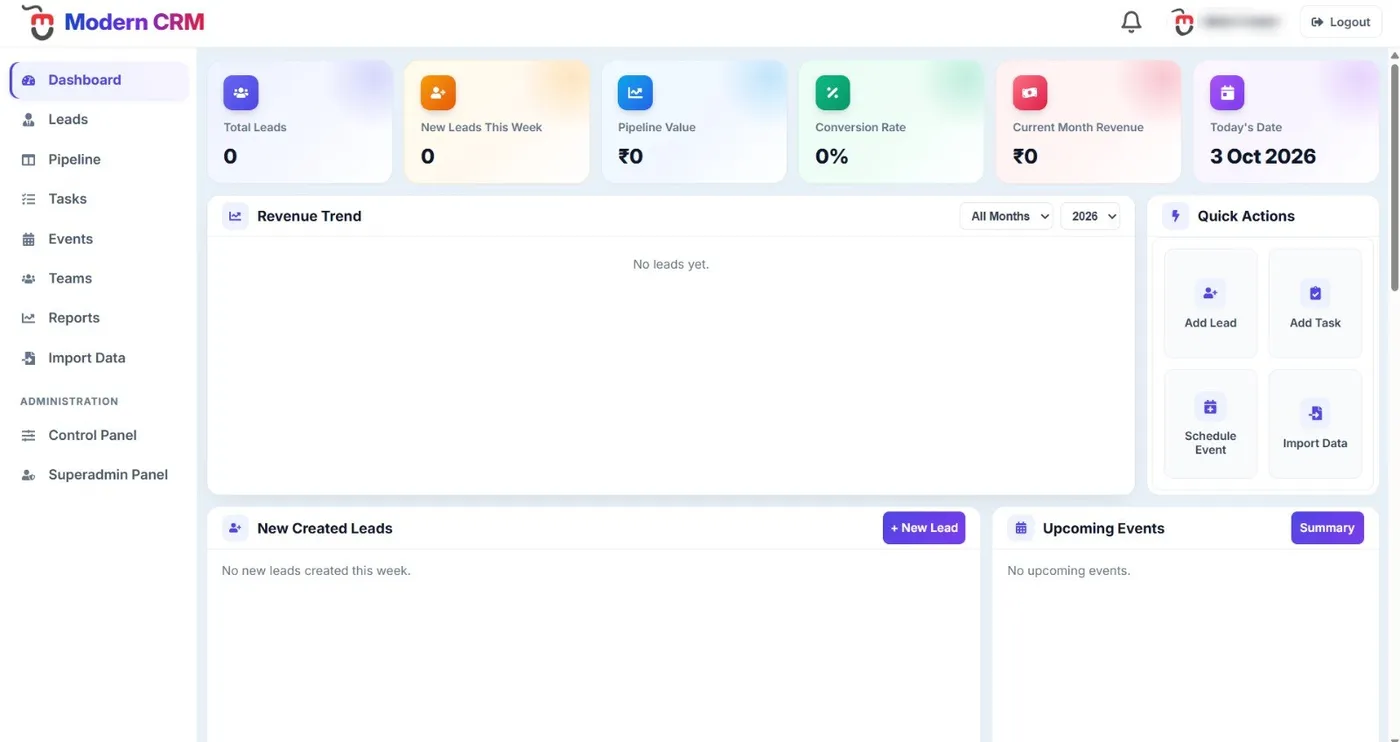Open Control Panel from the sidebar
1400x742 pixels.
coord(99,435)
